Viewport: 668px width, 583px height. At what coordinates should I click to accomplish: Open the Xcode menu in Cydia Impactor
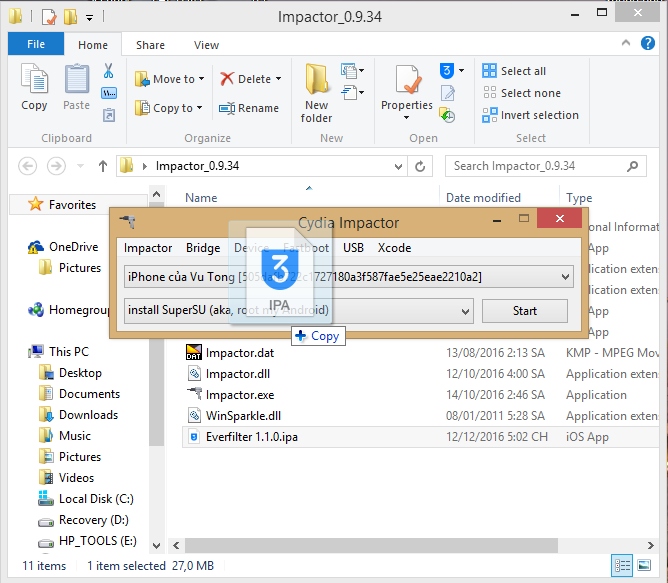[394, 248]
